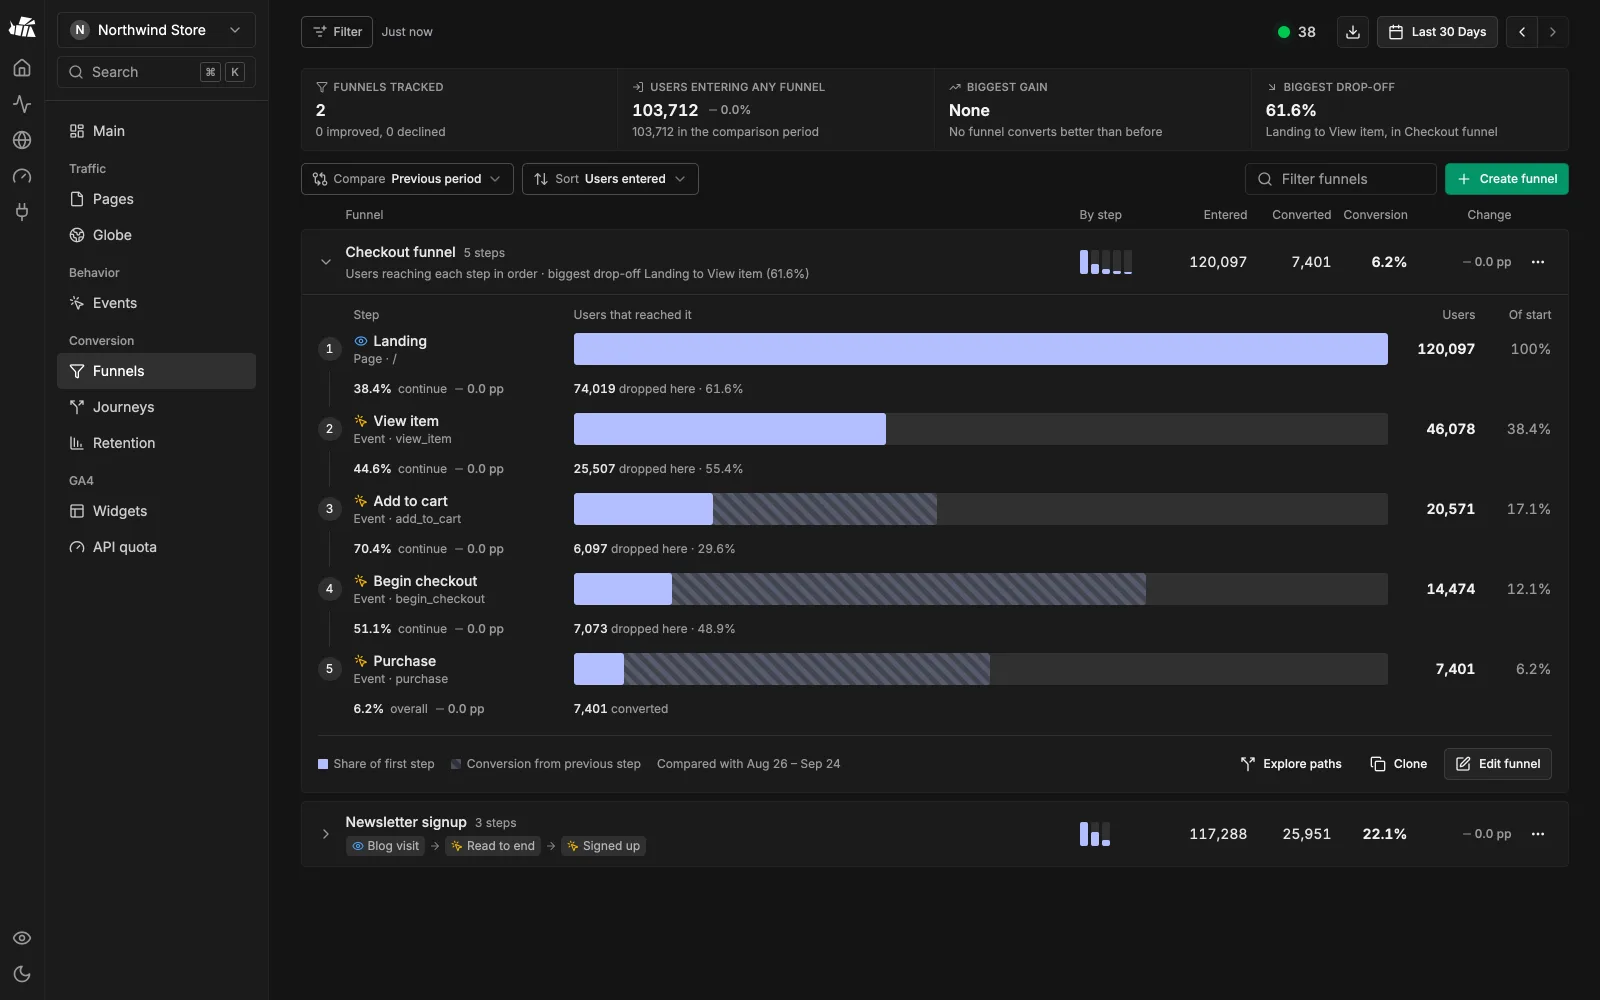
Task: Select Globe in the sidebar
Action: coord(156,235)
